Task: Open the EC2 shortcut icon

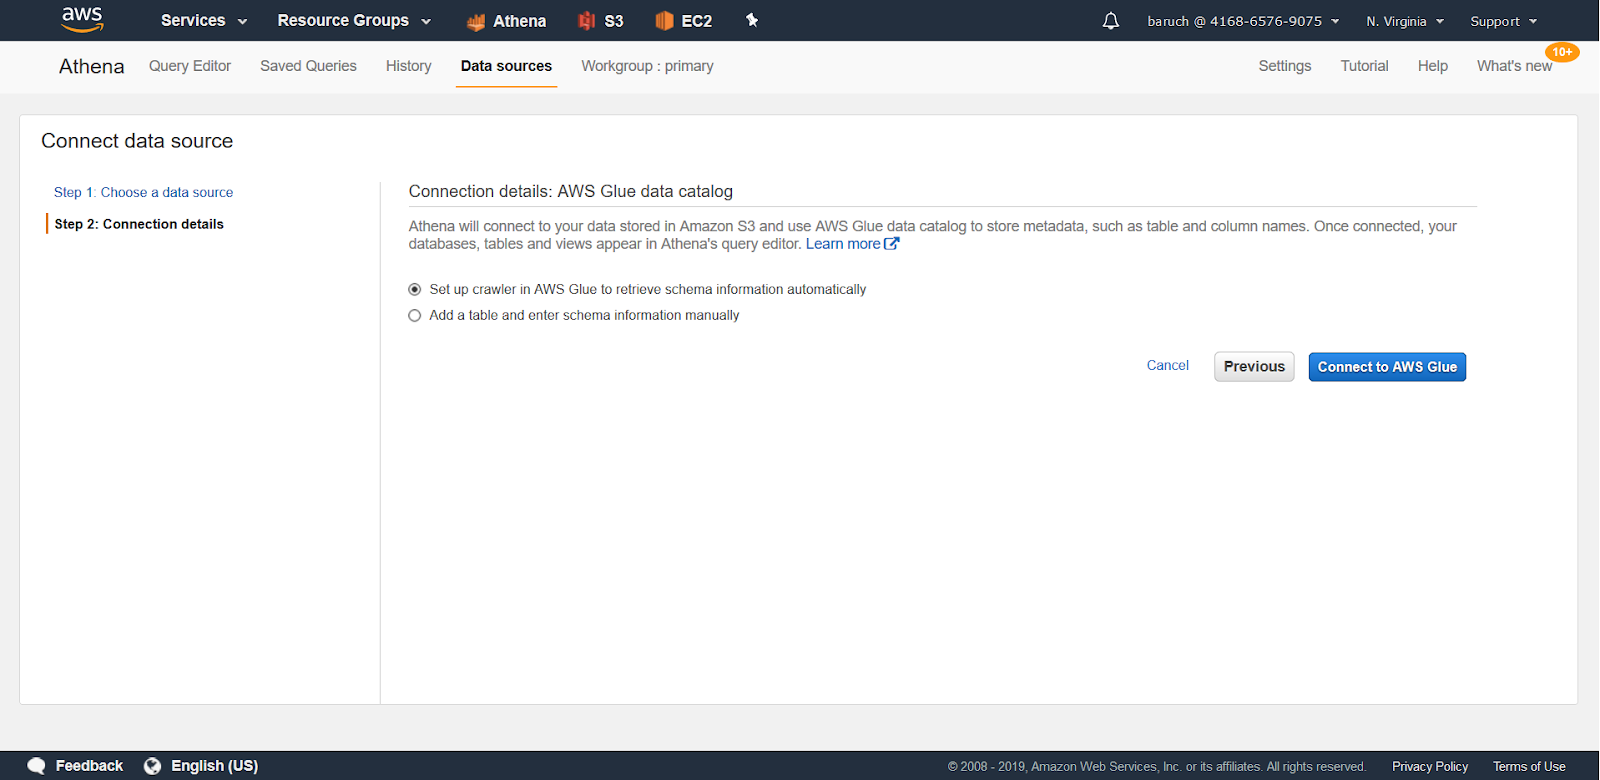Action: tap(664, 21)
